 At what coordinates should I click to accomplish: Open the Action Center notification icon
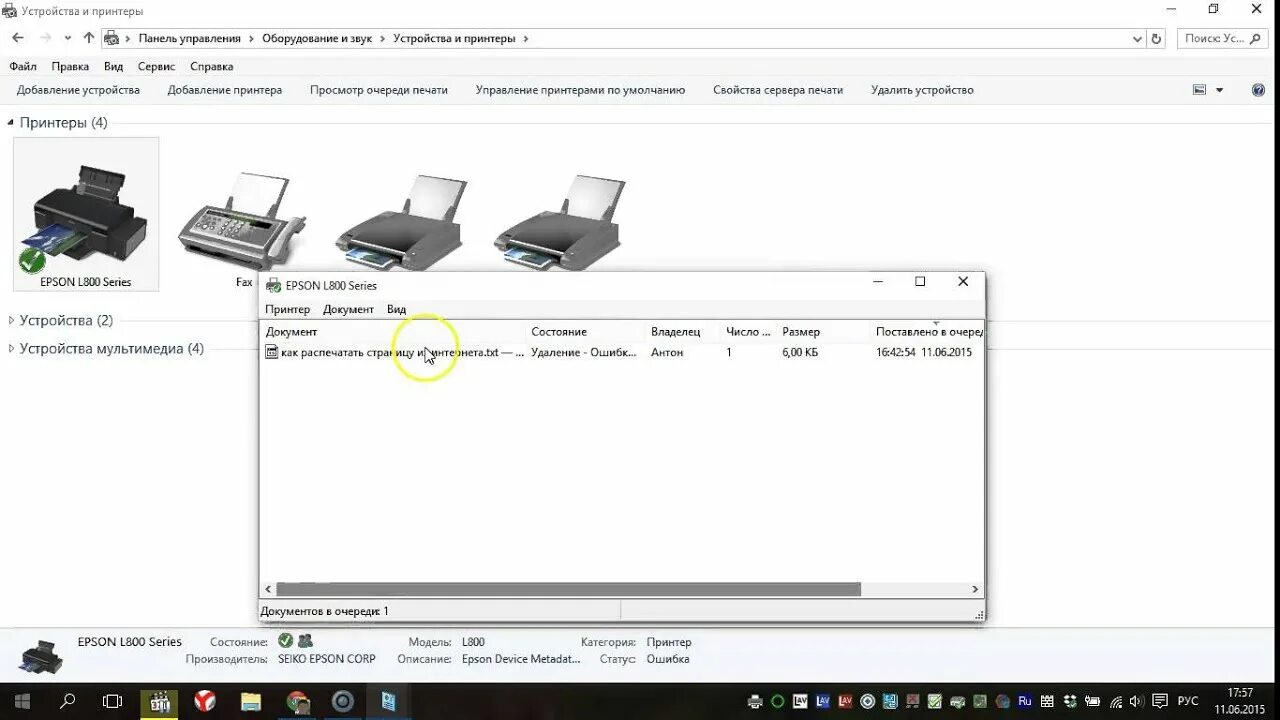tap(1161, 702)
